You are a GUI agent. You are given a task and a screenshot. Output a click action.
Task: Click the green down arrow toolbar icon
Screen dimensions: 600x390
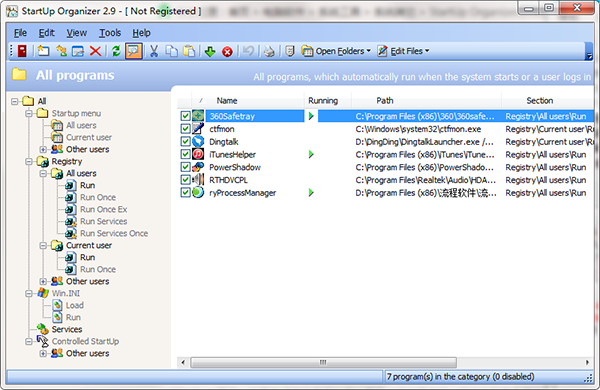(x=210, y=51)
